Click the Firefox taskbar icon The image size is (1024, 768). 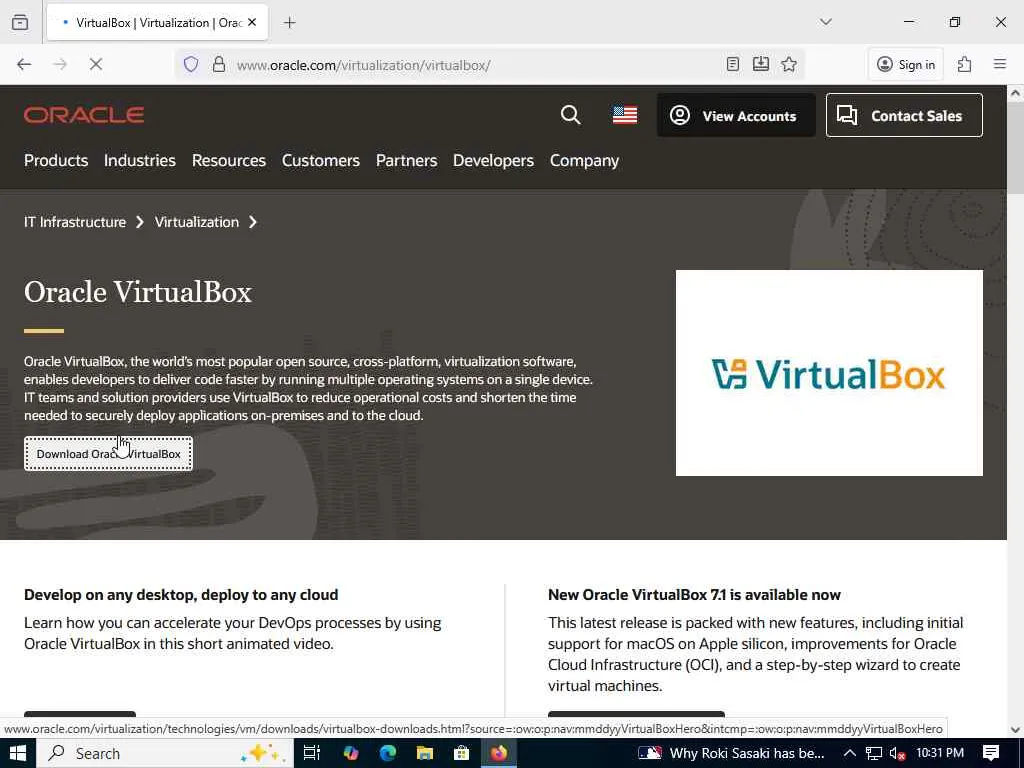point(499,753)
